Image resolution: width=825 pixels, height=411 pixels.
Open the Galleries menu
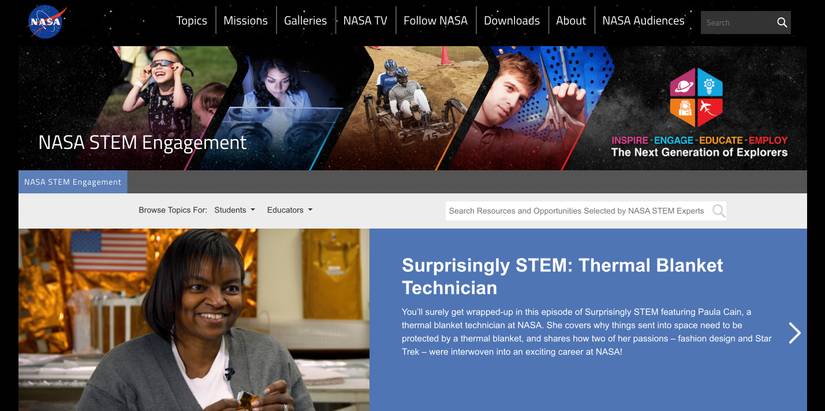click(x=305, y=21)
